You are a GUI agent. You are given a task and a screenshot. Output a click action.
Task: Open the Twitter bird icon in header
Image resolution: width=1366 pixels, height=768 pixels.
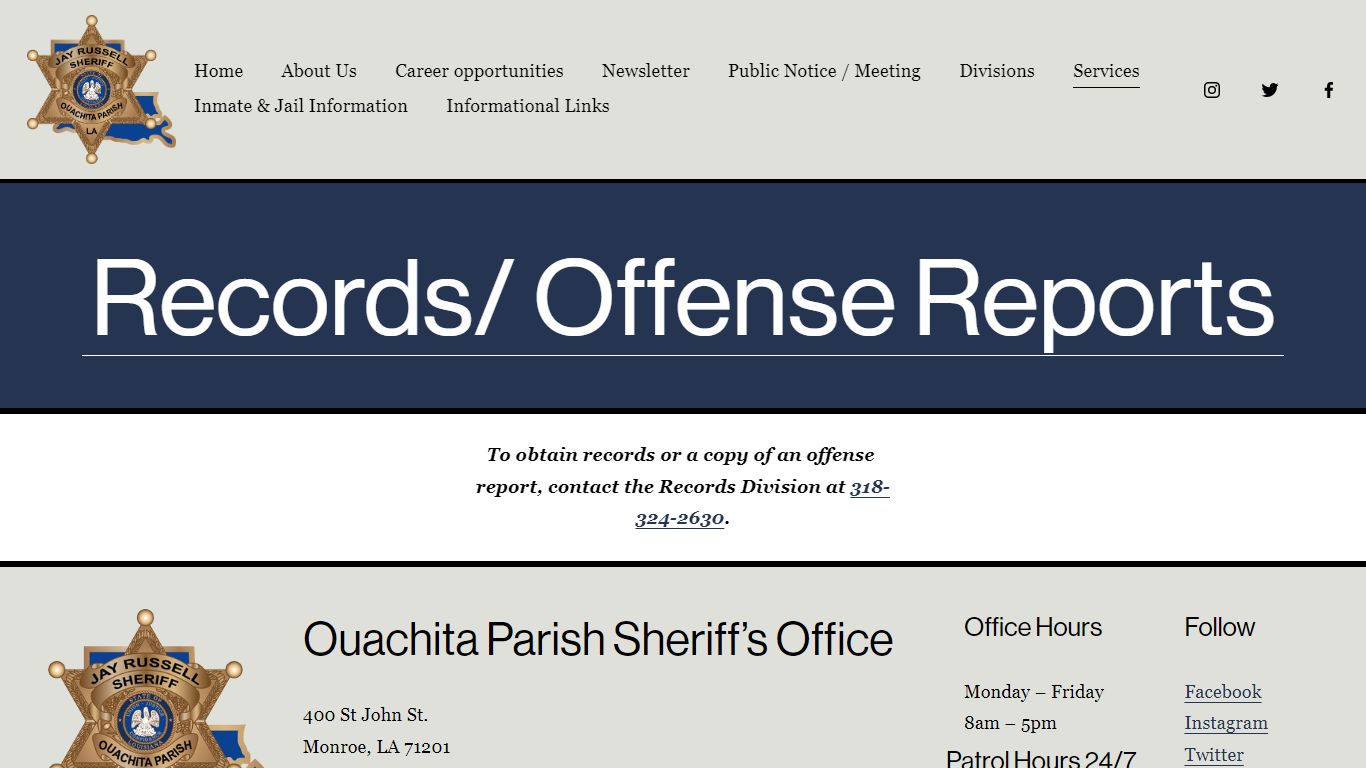pos(1270,90)
